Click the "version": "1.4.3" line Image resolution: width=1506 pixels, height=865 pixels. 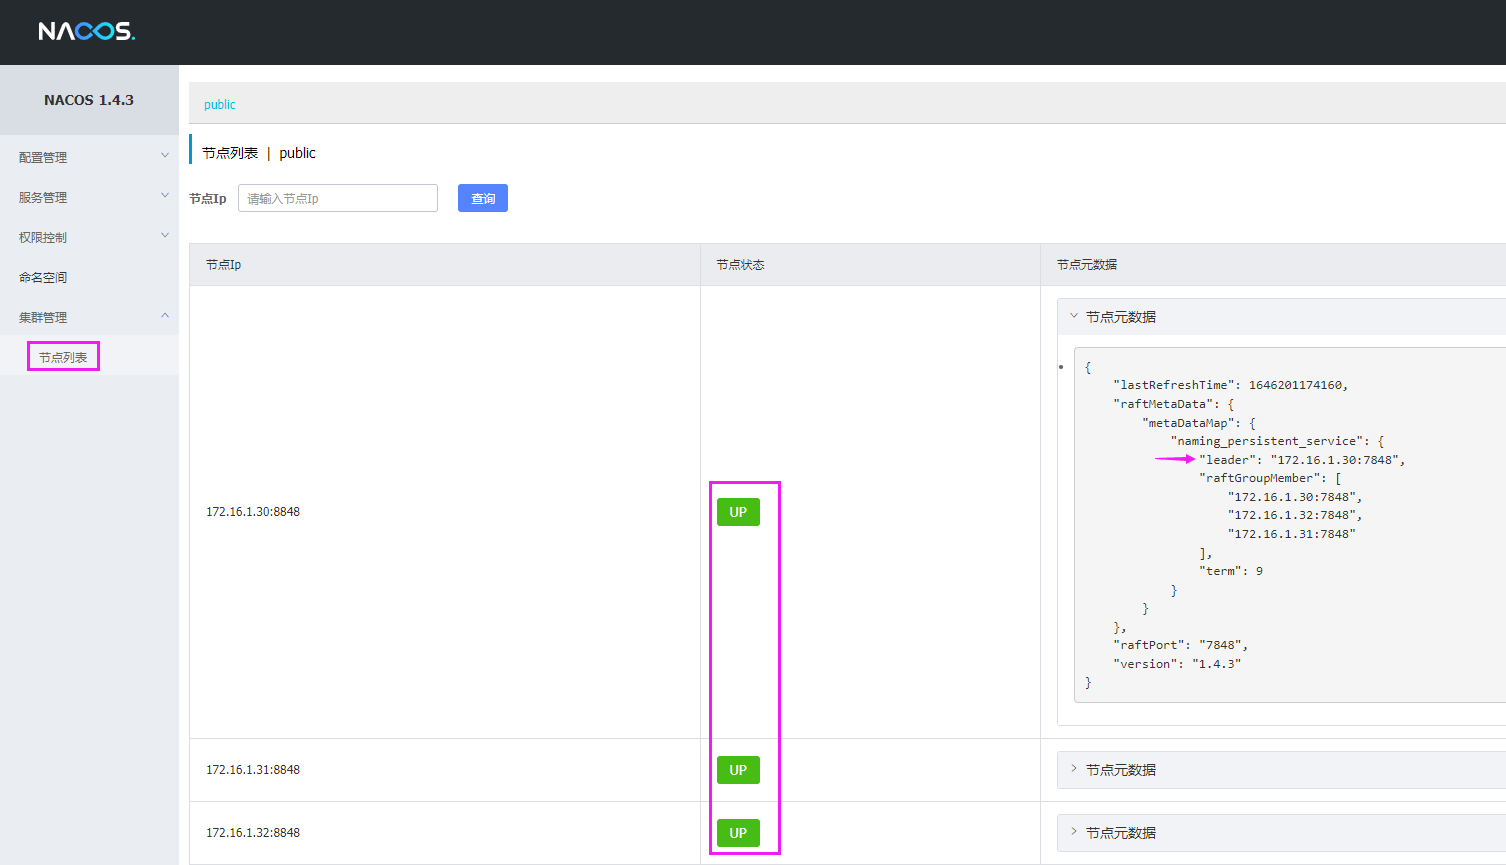pyautogui.click(x=1177, y=664)
